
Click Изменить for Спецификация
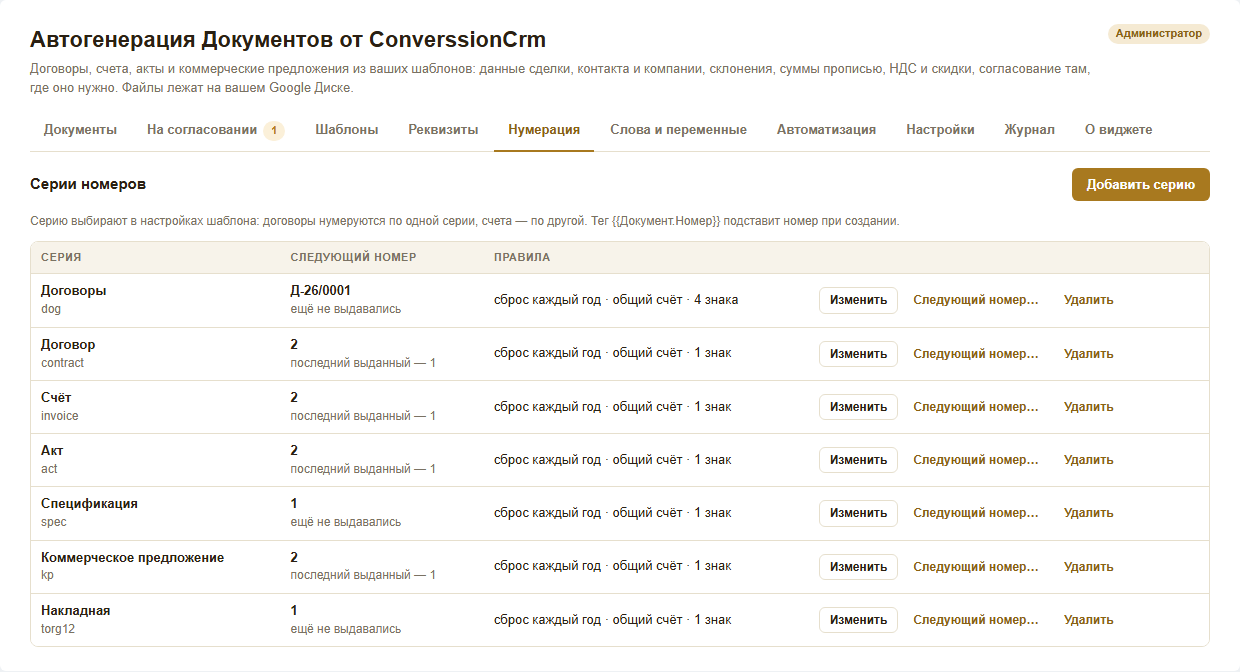858,513
